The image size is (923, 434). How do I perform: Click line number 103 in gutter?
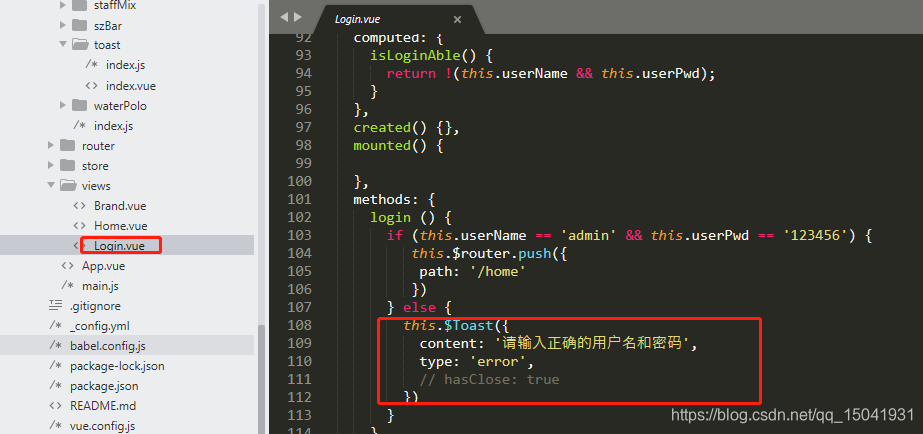click(x=299, y=236)
